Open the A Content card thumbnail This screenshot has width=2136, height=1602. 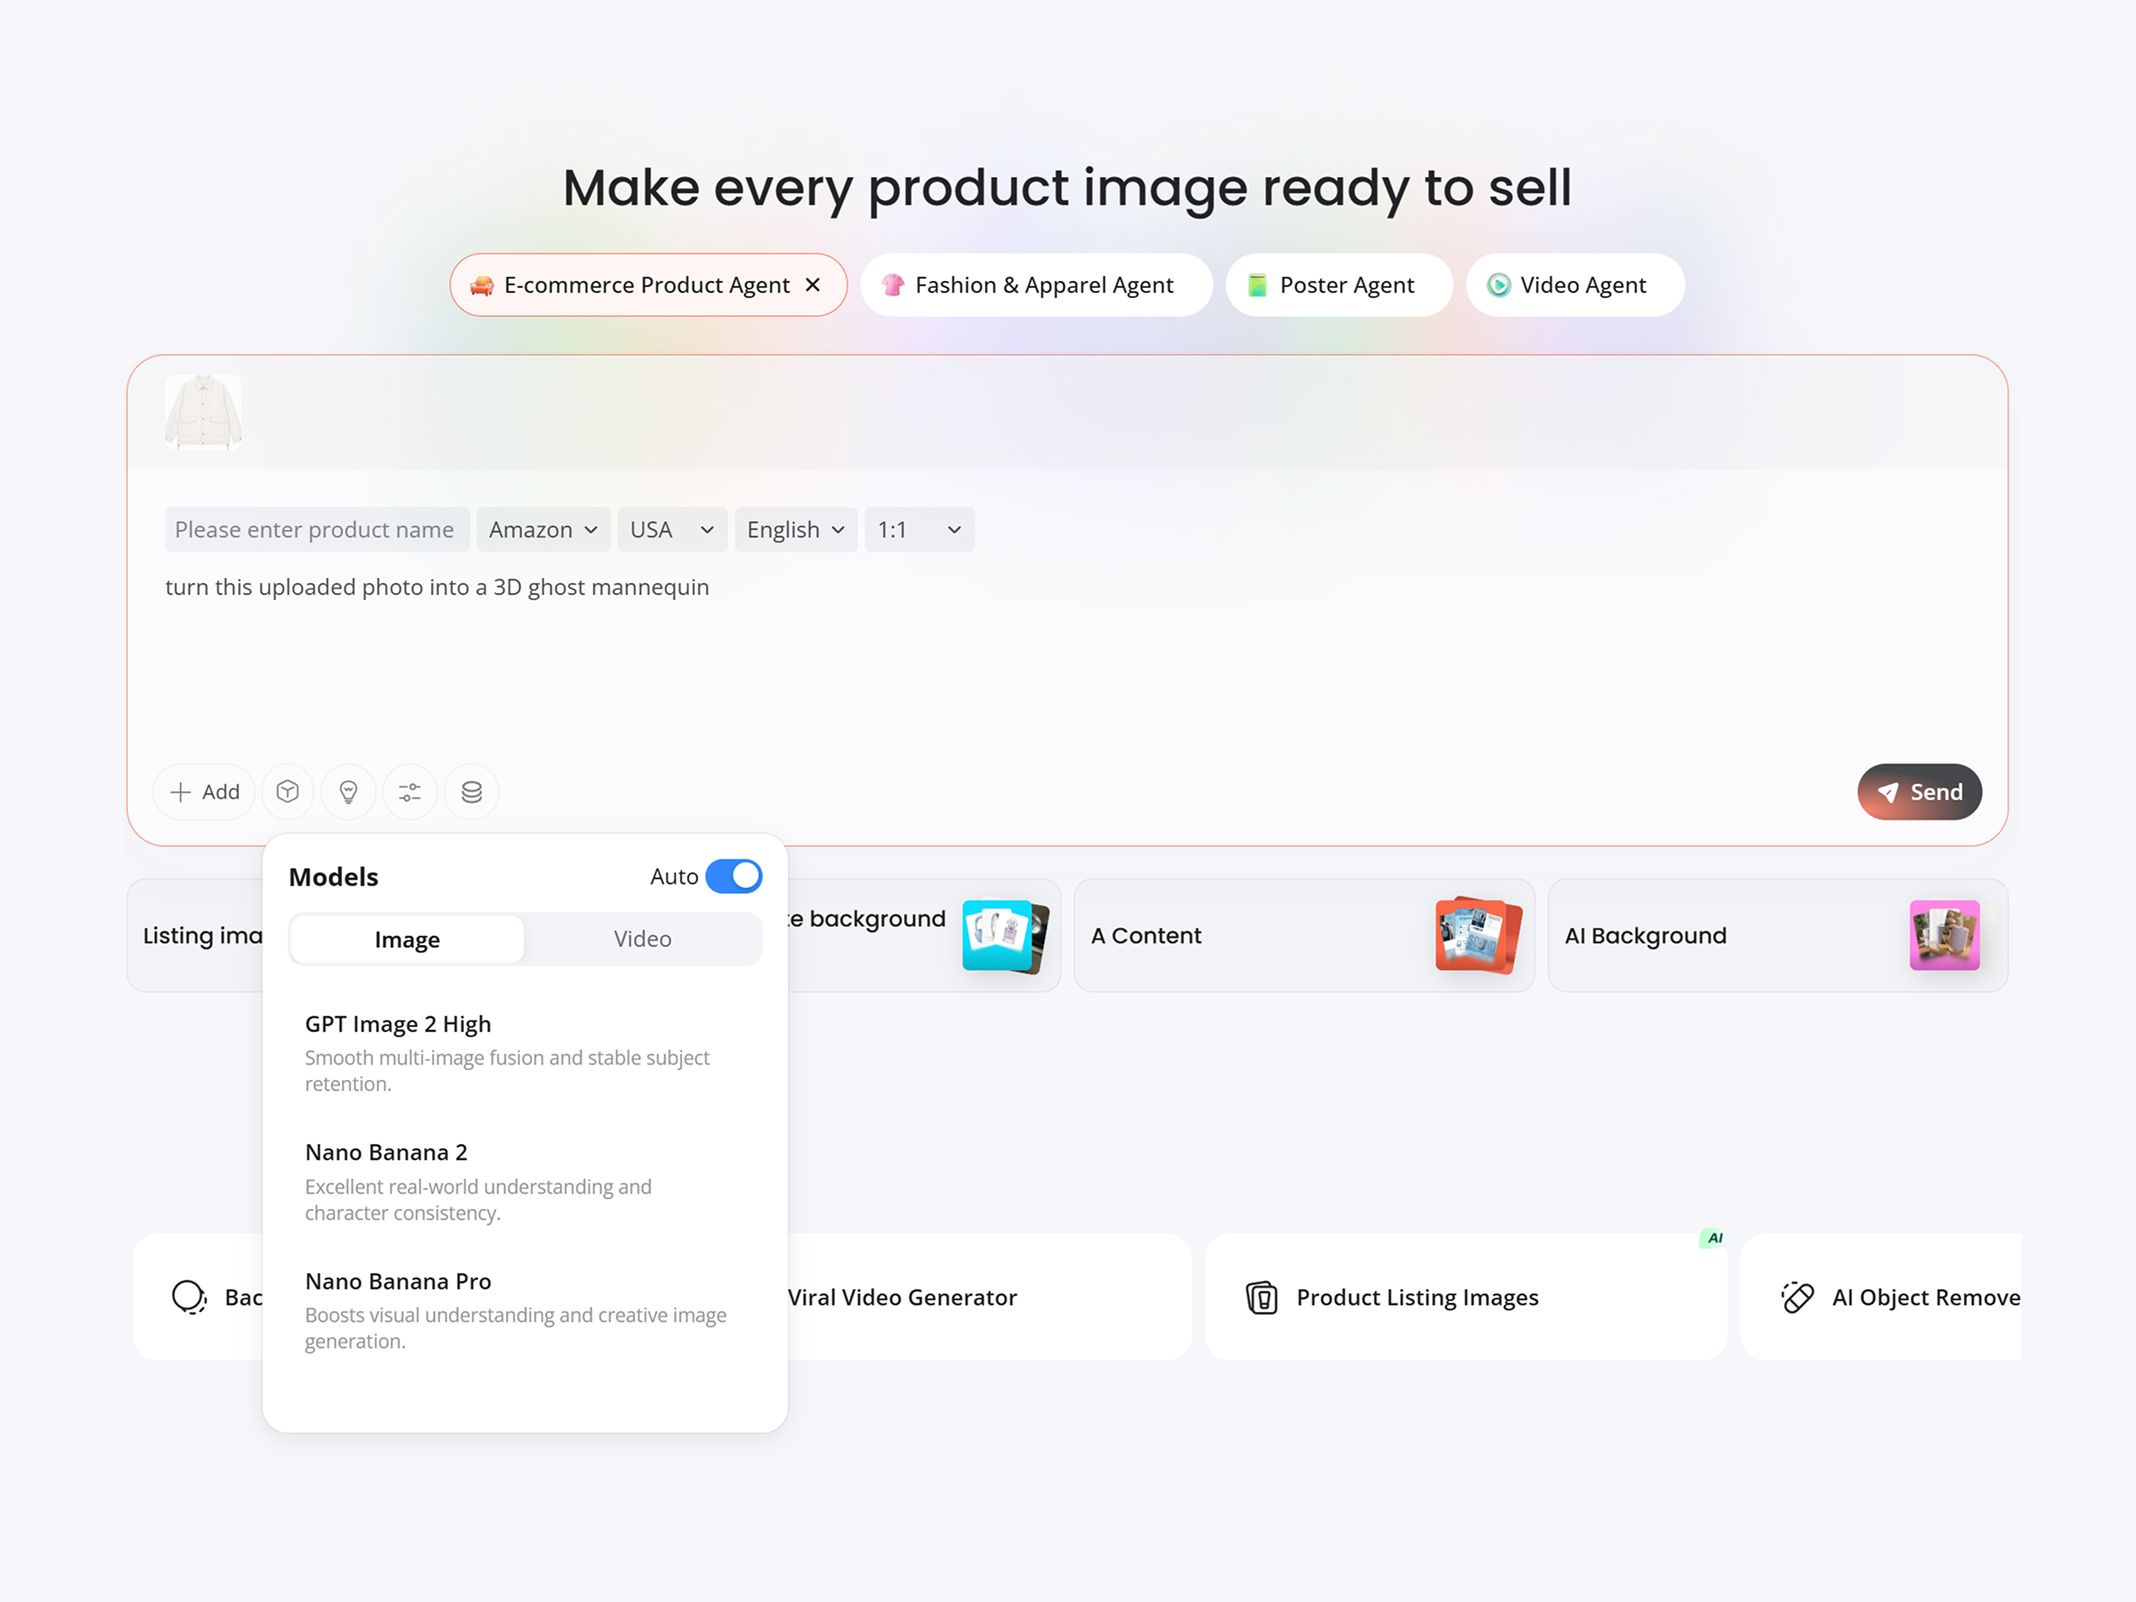pyautogui.click(x=1478, y=935)
